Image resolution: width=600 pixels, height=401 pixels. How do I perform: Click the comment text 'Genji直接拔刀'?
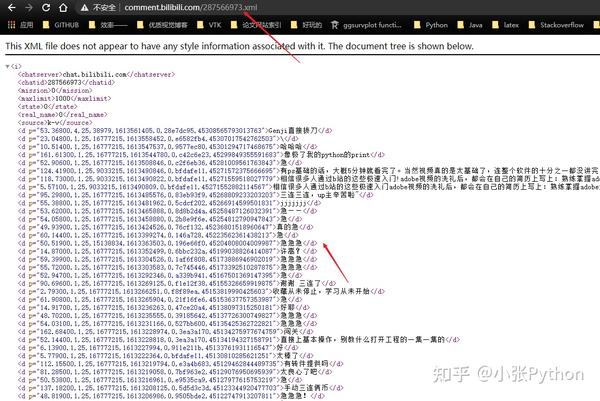click(293, 130)
